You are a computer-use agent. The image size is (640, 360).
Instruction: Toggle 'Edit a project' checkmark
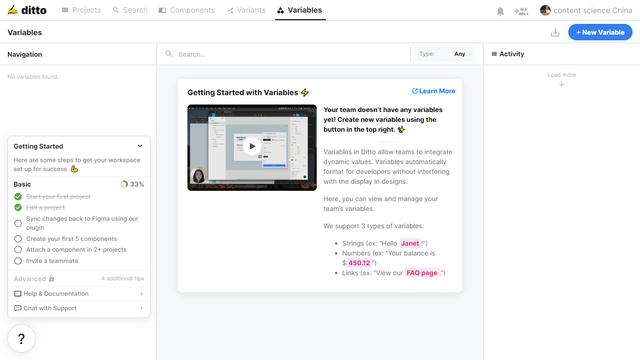[x=18, y=207]
